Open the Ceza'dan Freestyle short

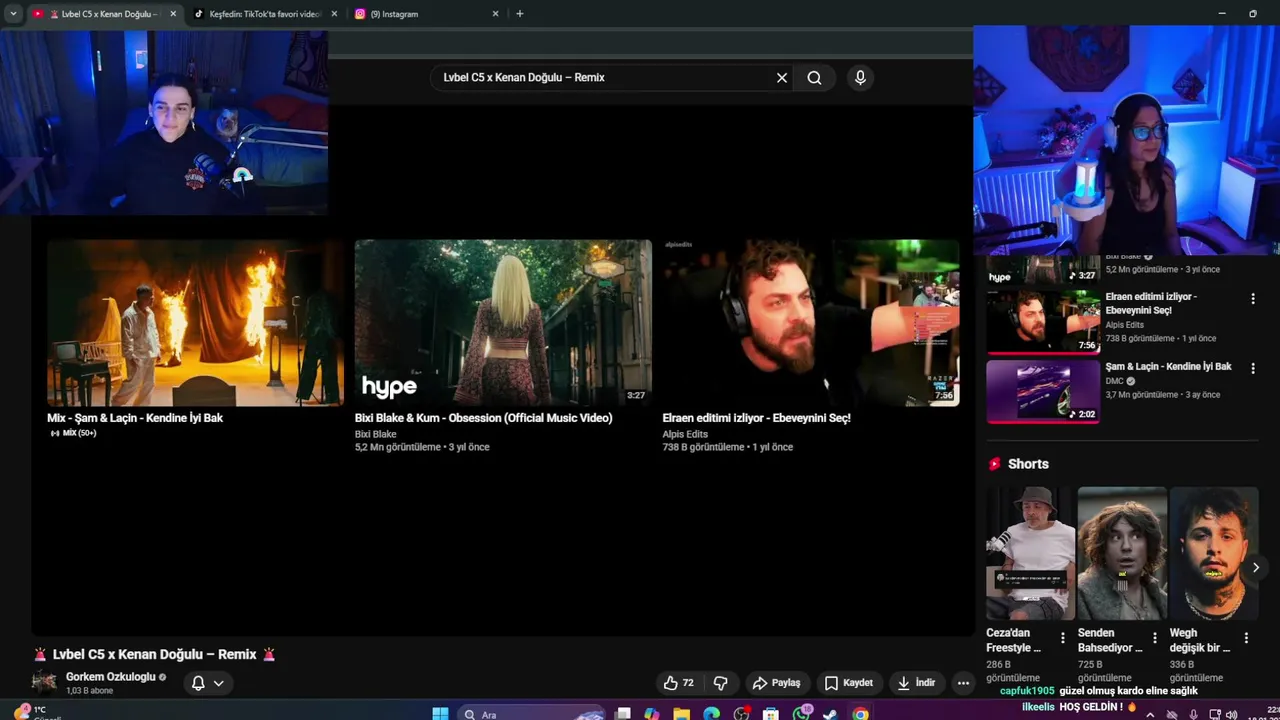click(1030, 554)
